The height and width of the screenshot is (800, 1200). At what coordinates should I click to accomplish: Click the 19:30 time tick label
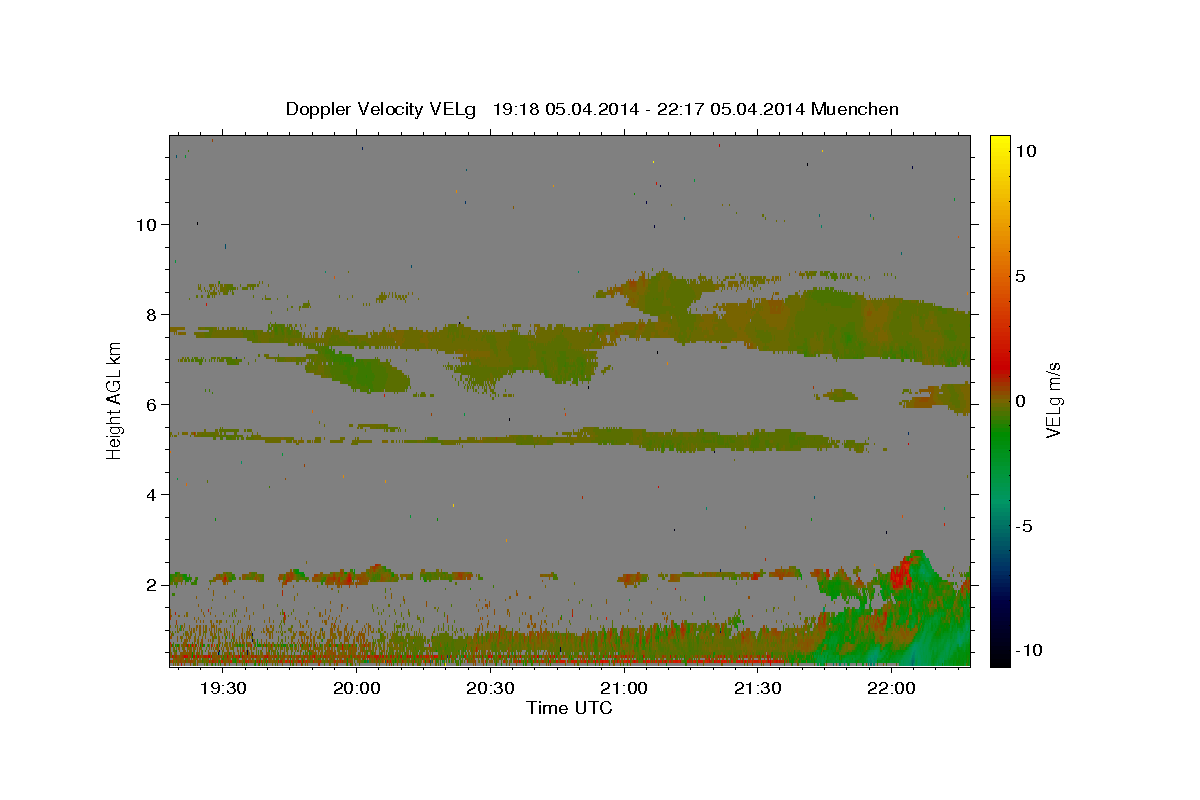[x=223, y=689]
